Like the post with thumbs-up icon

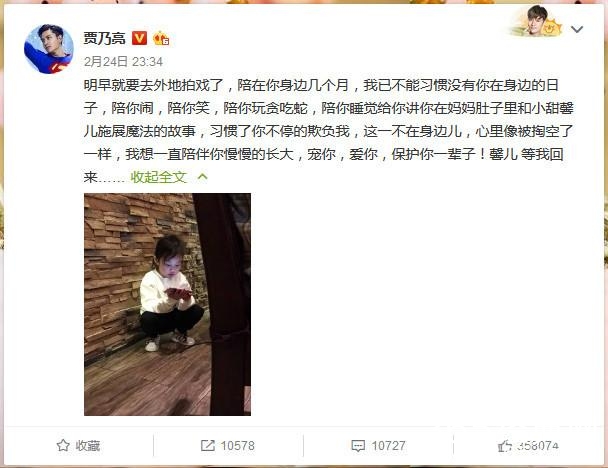504,446
